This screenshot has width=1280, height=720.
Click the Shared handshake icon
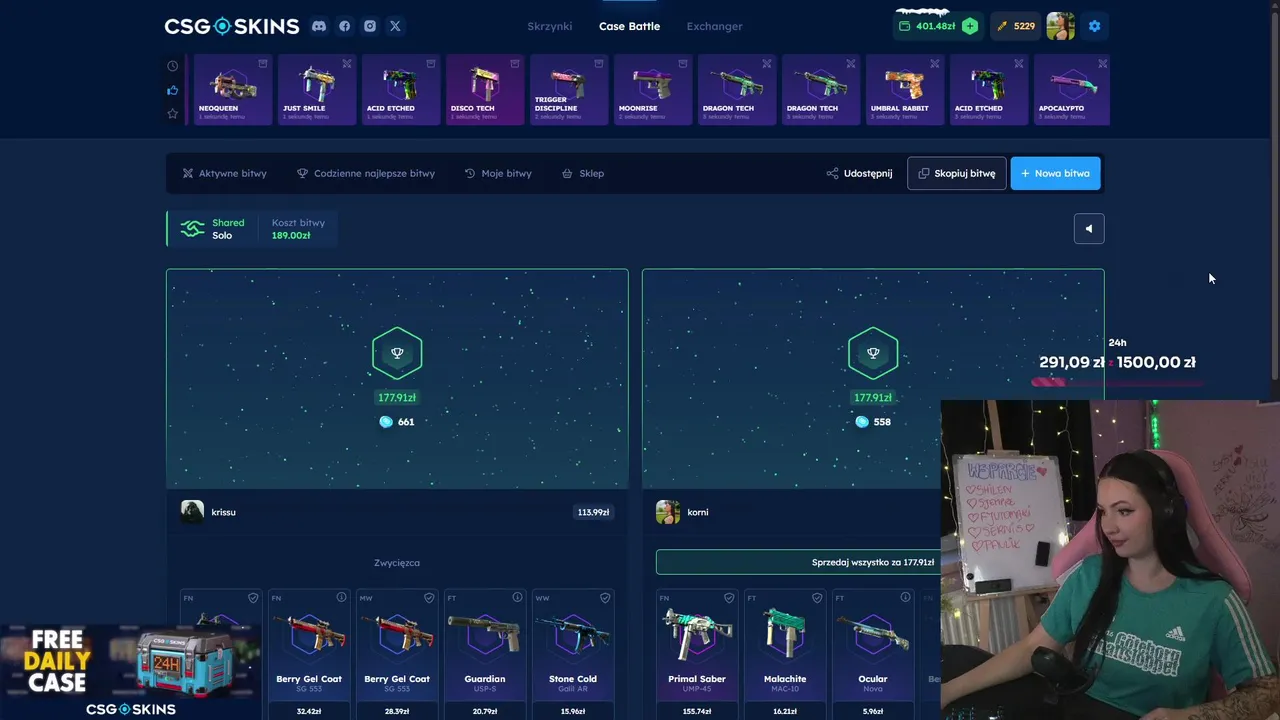(192, 229)
